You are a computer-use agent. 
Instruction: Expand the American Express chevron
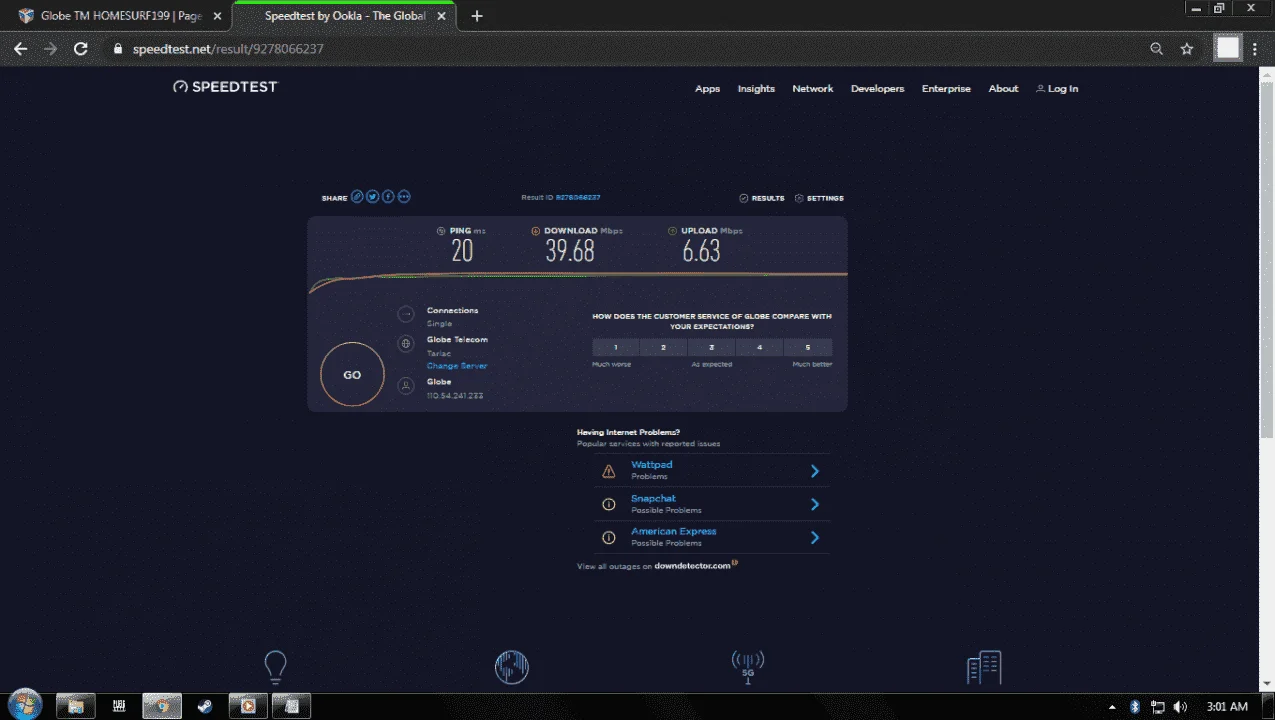pos(815,537)
